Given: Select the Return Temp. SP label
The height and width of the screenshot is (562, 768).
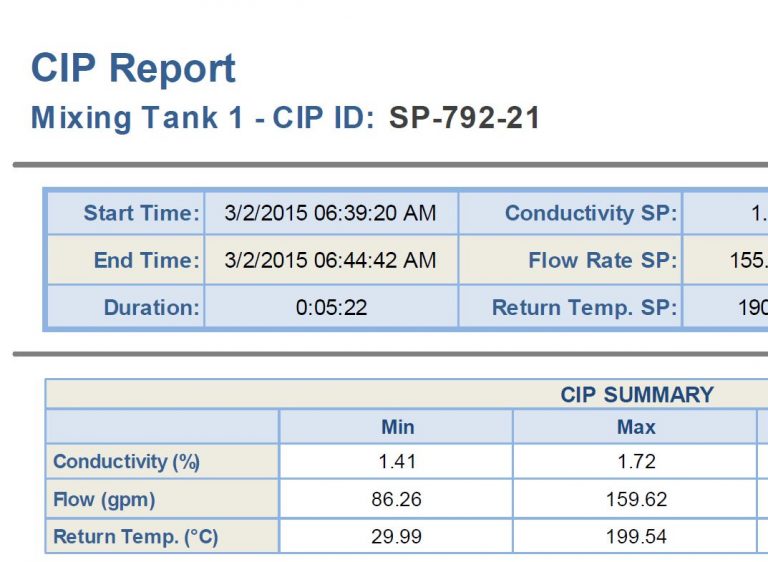Looking at the screenshot, I should tap(584, 307).
